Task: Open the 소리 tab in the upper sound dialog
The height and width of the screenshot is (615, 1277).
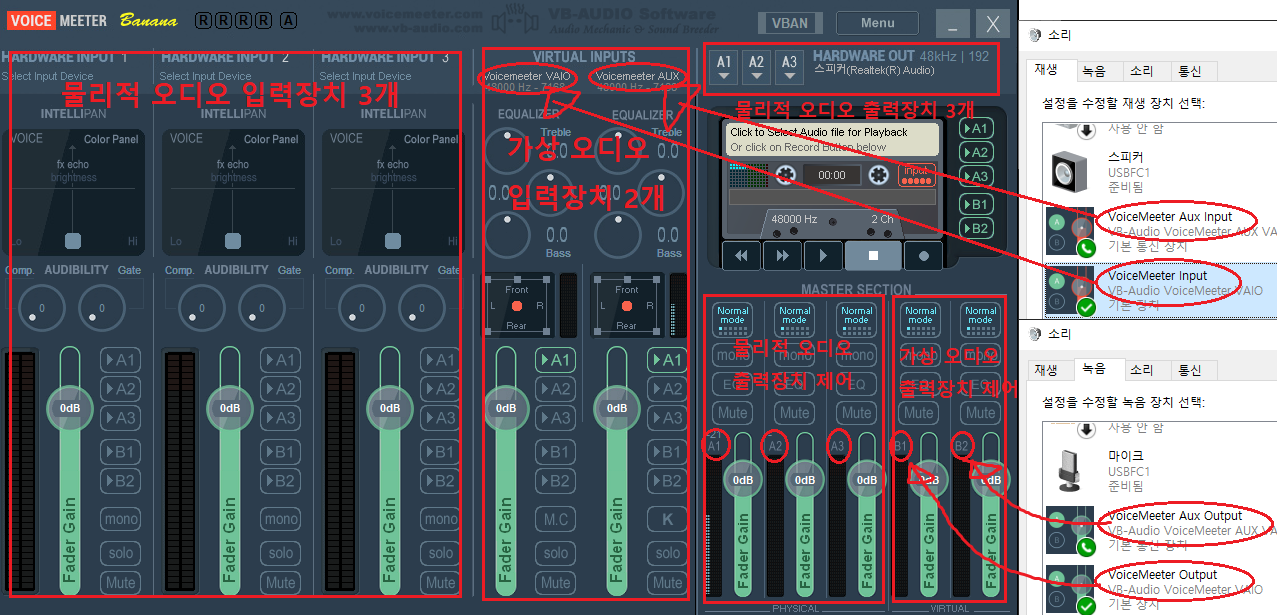Action: pyautogui.click(x=1142, y=71)
